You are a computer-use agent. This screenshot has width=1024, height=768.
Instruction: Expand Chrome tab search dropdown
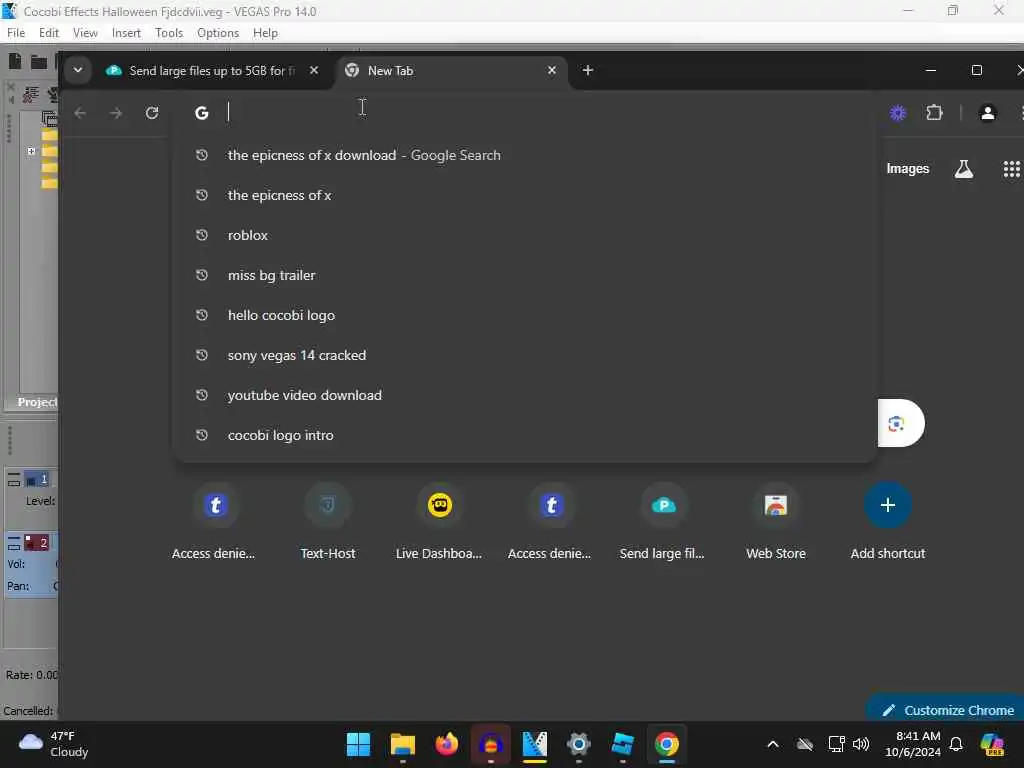point(78,70)
